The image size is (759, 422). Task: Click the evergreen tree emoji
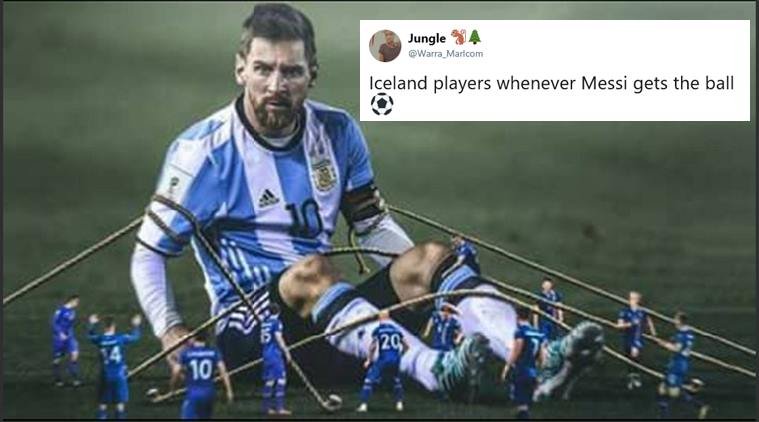[475, 37]
